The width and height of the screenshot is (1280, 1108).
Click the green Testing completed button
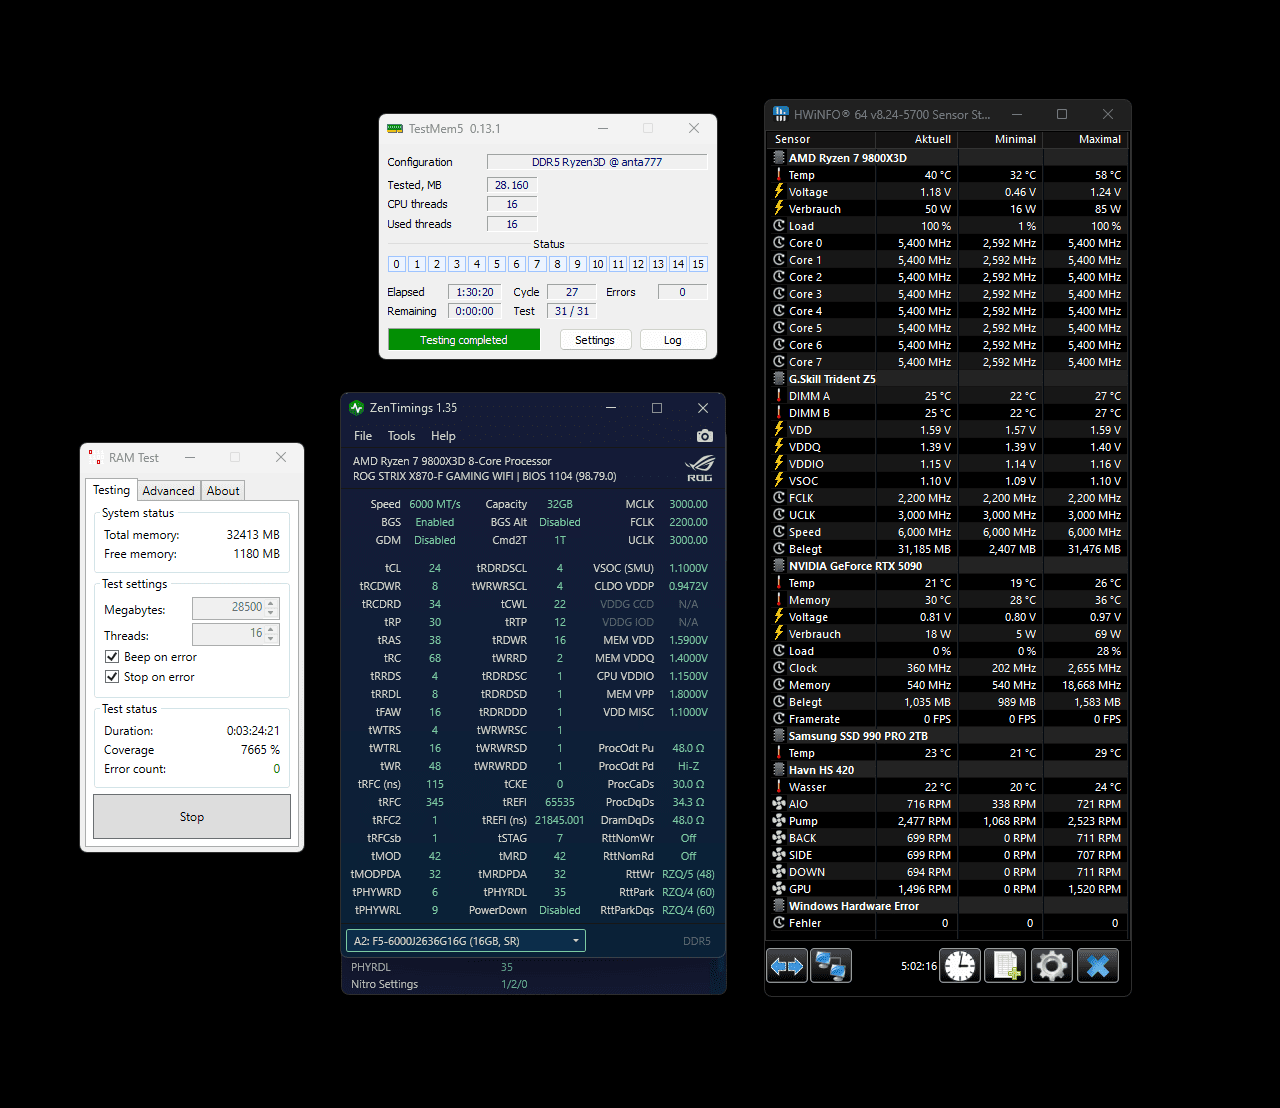click(464, 340)
